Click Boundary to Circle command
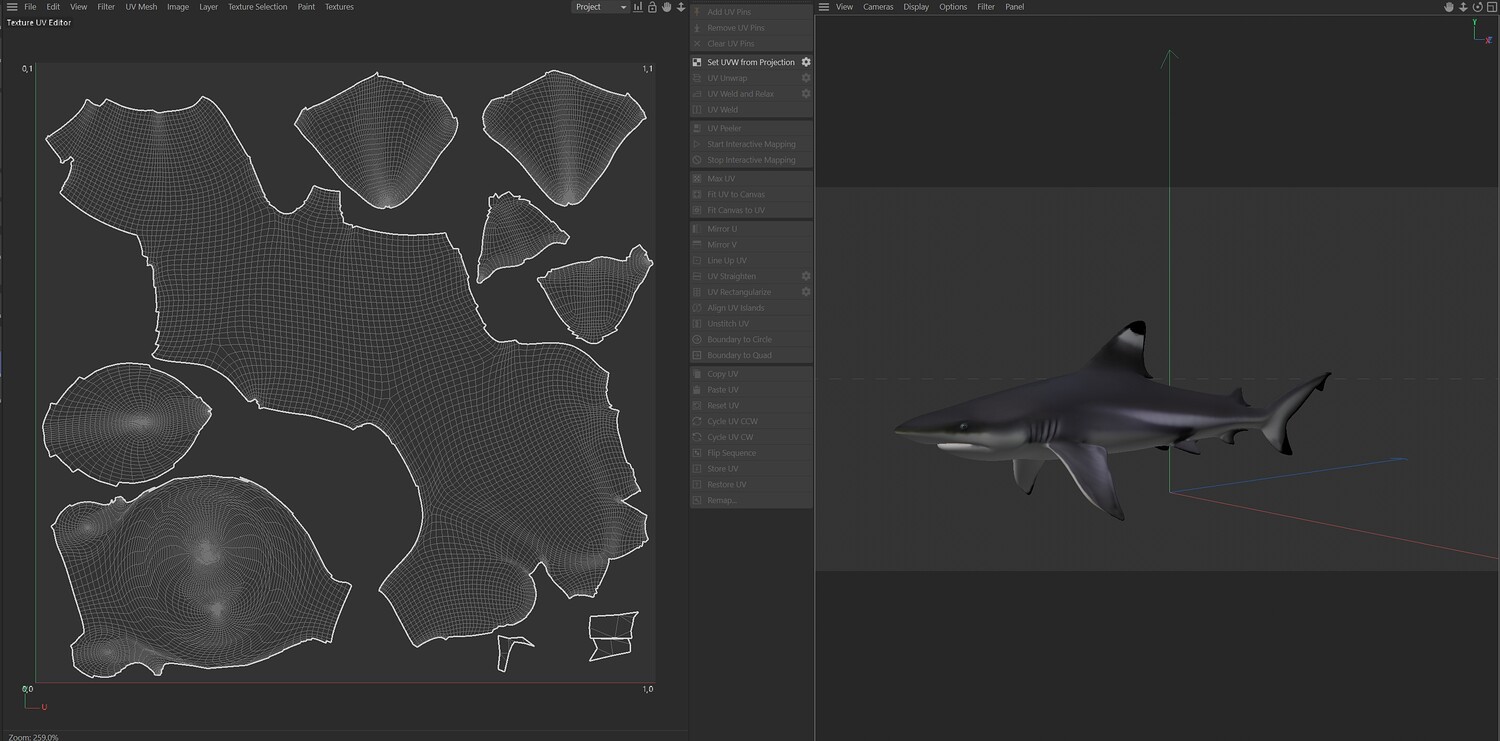 click(x=751, y=340)
